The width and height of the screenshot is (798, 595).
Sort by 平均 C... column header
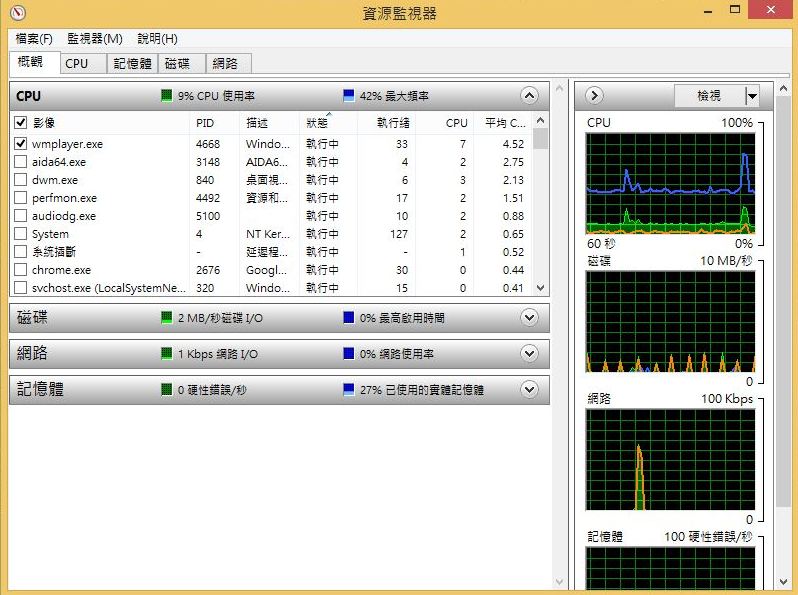(x=502, y=123)
